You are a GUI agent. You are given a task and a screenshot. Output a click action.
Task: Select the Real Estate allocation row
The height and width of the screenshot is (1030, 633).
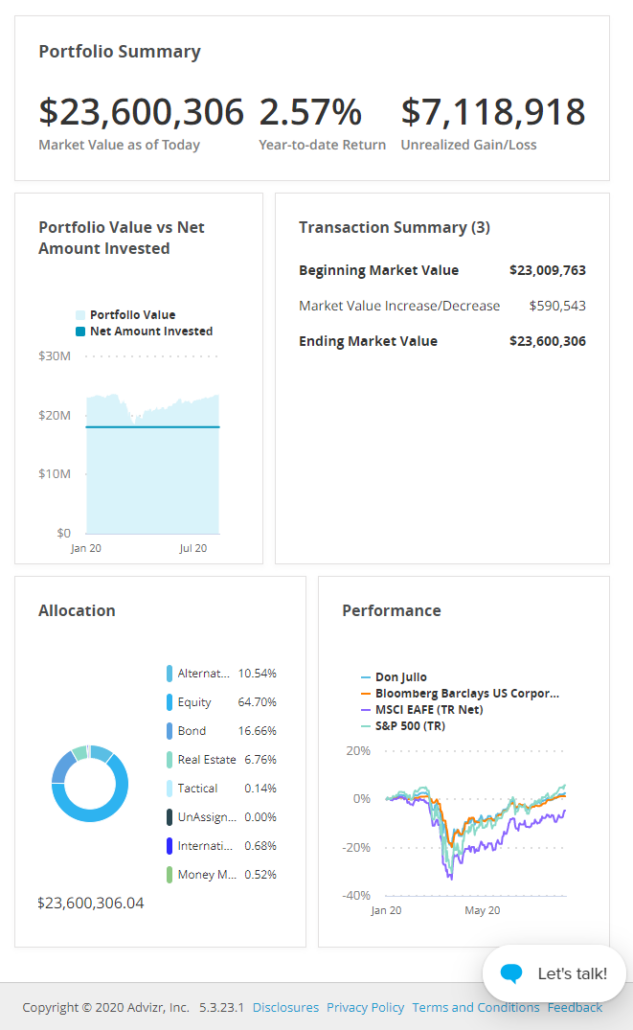221,760
